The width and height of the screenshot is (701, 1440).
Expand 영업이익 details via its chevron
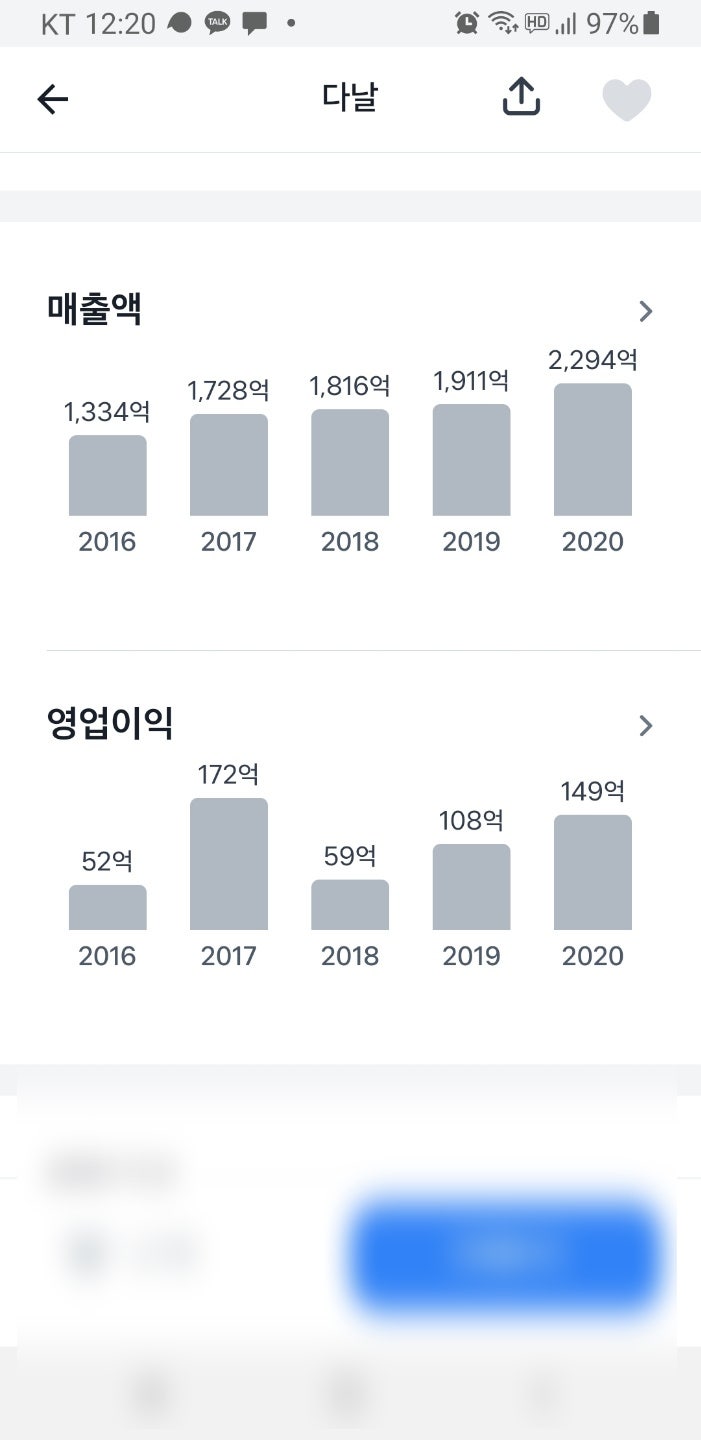pyautogui.click(x=645, y=725)
